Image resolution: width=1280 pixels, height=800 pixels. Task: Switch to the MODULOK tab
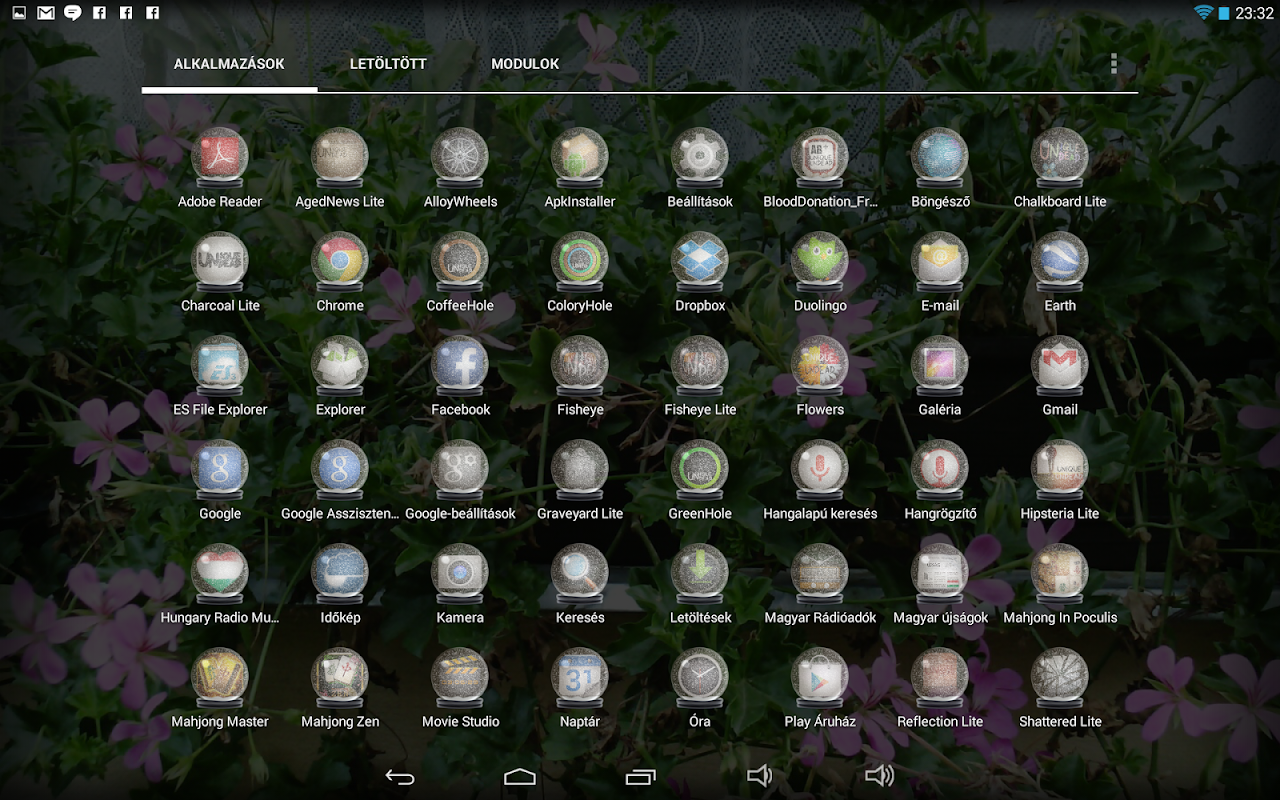525,64
